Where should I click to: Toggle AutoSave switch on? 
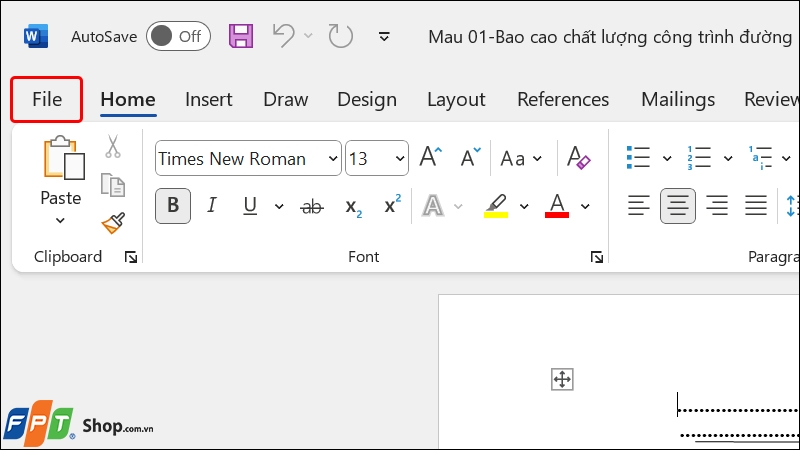coord(178,36)
